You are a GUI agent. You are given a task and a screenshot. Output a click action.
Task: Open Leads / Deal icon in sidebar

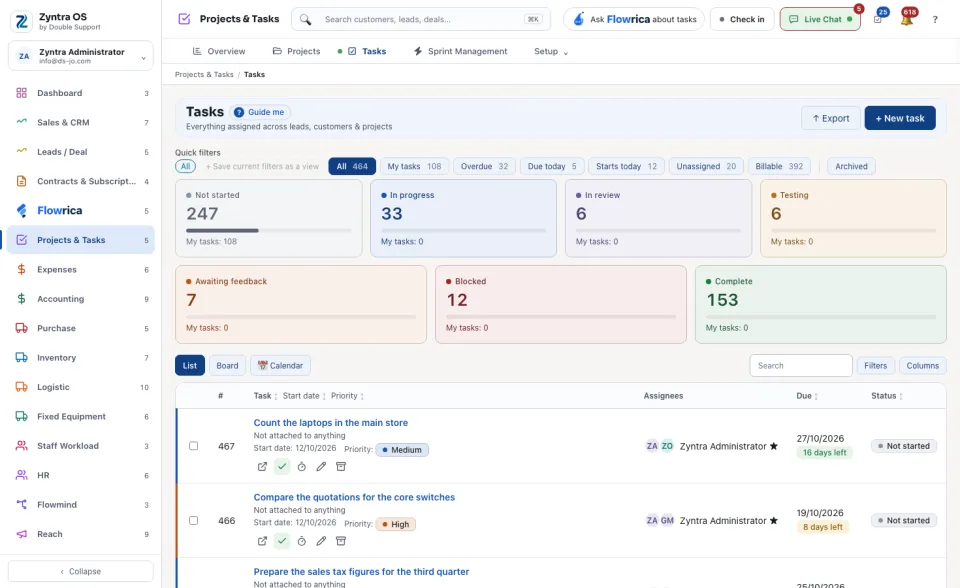click(21, 151)
